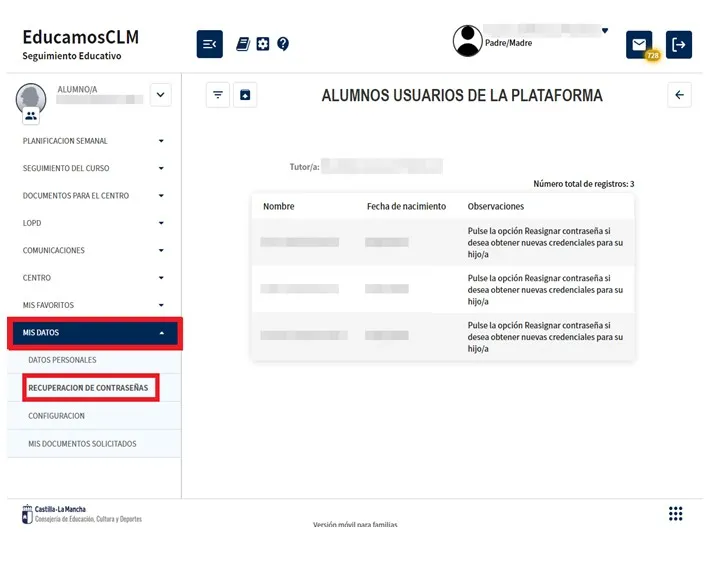Open the manual book icon
Image resolution: width=718 pixels, height=564 pixels.
pyautogui.click(x=243, y=44)
